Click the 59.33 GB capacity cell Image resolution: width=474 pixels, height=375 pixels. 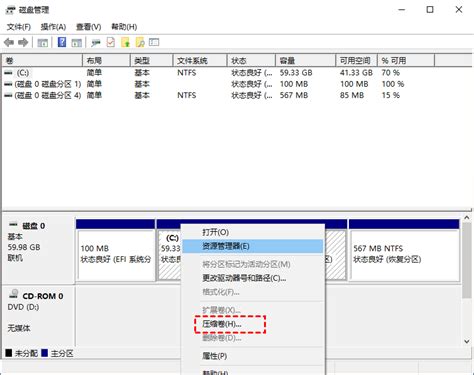(x=296, y=73)
